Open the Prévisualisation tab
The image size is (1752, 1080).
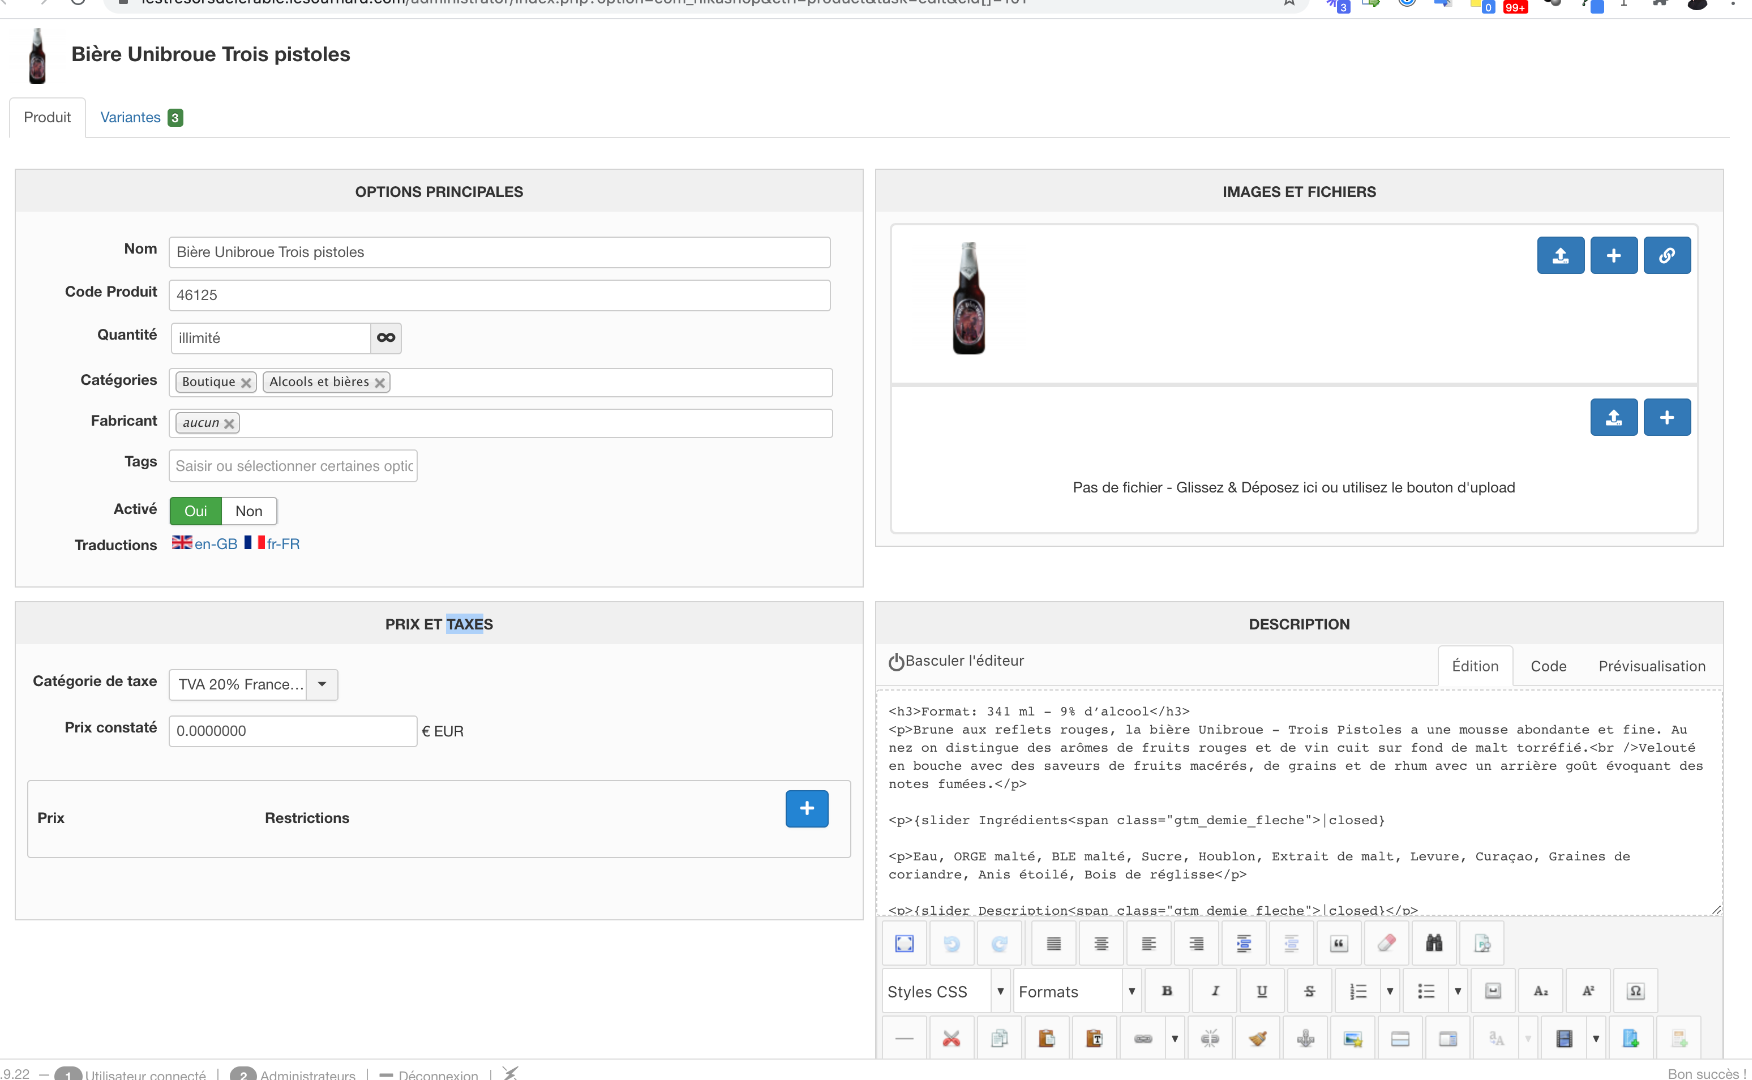[x=1652, y=666]
